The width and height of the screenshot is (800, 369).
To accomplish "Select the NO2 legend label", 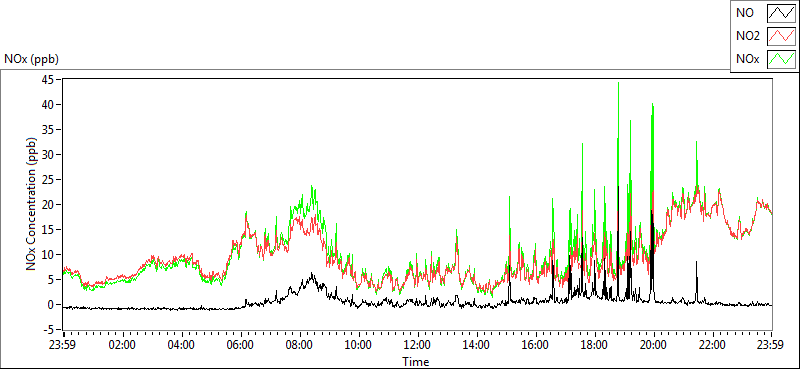I will [747, 37].
